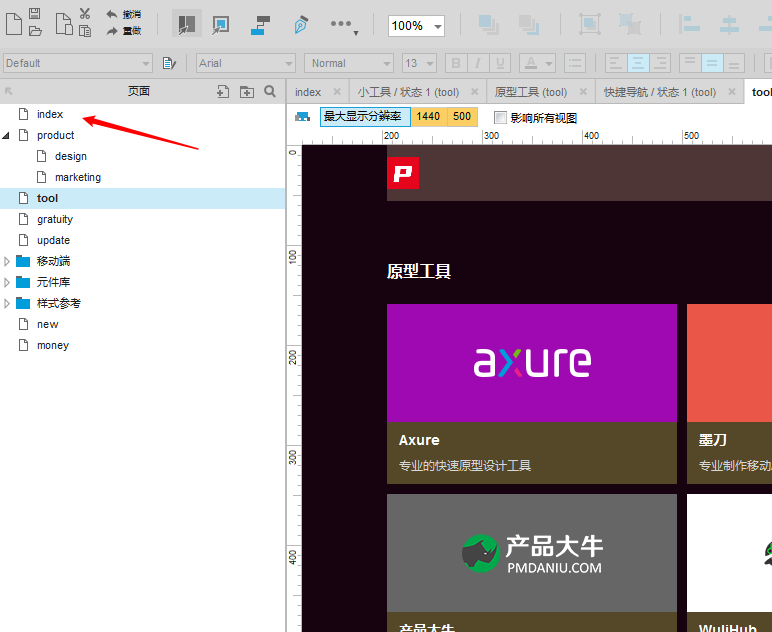Switch to 快捷导航 / 状态 1 (tool) tab
Screen dimensions: 772x632
tap(660, 92)
